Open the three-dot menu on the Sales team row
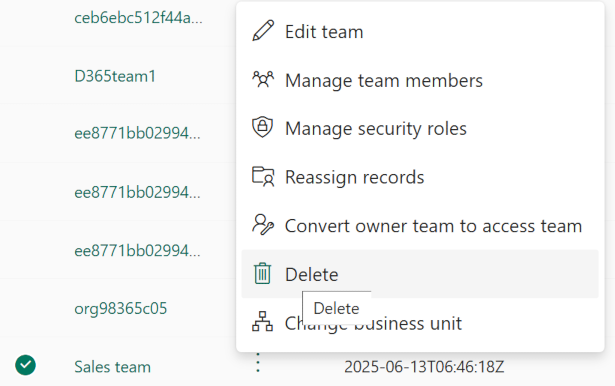615x386 pixels. [258, 362]
